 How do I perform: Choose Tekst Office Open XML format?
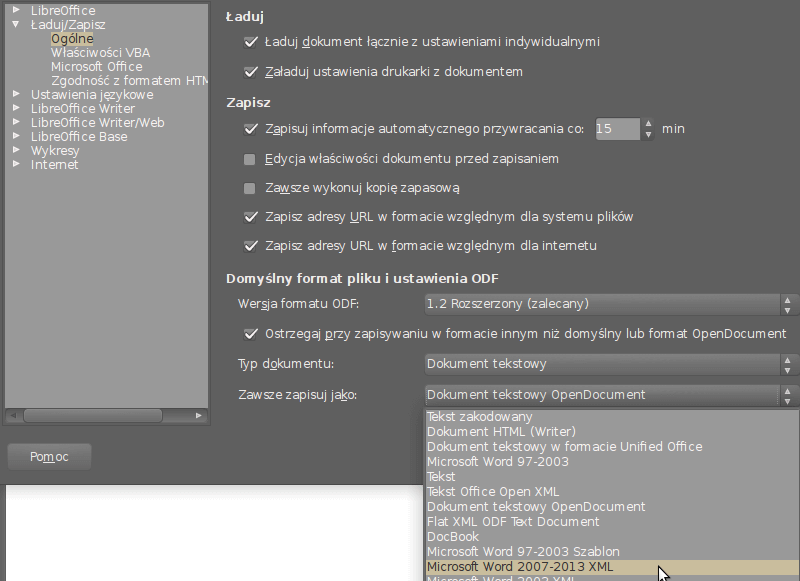612,492
